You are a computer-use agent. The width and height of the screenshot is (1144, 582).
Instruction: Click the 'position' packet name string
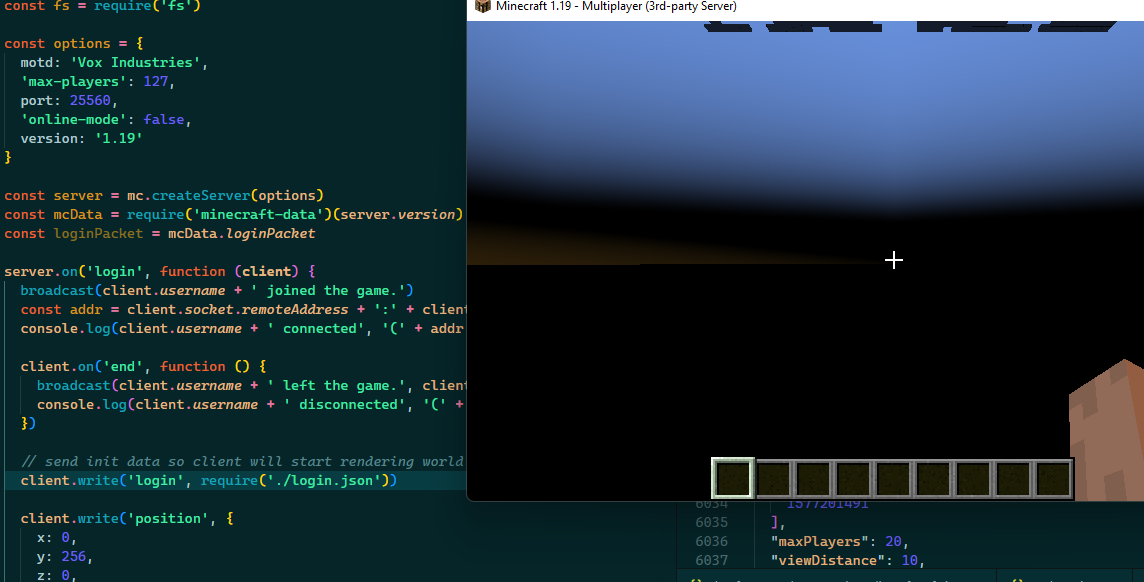pos(168,518)
